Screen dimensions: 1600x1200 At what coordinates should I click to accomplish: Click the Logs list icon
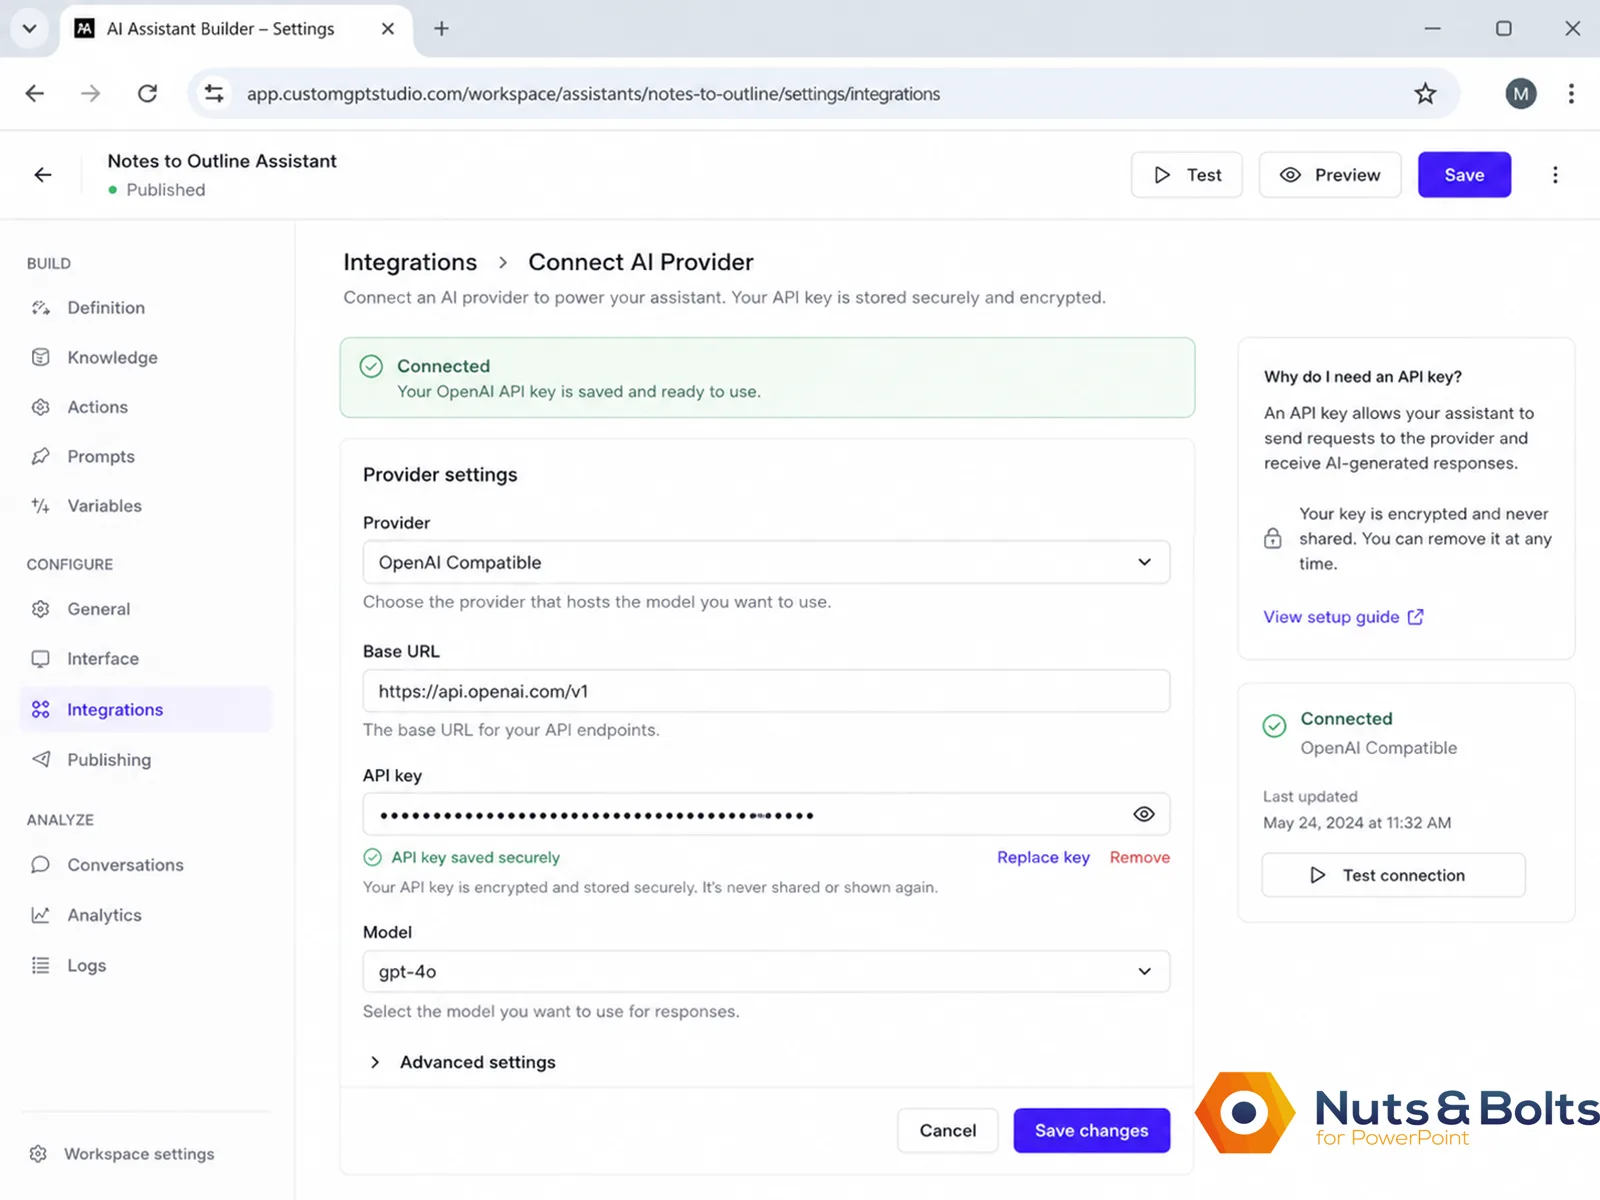40,966
